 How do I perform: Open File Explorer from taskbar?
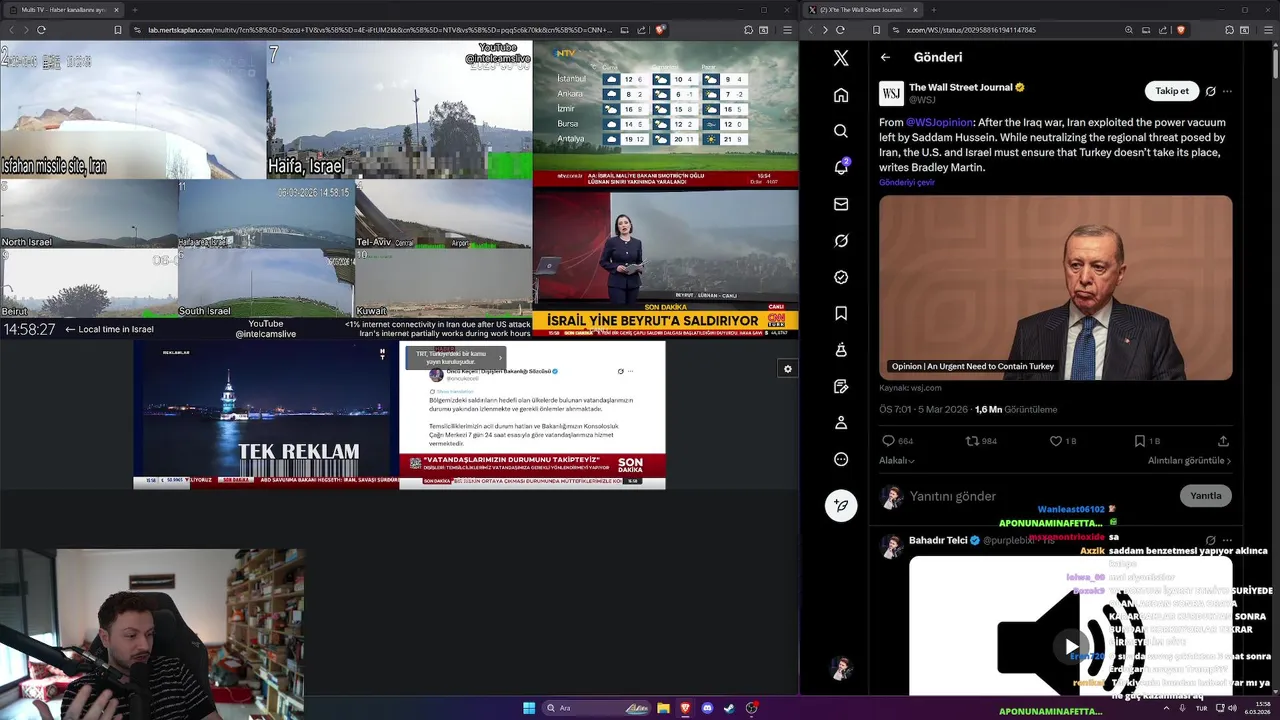(663, 708)
